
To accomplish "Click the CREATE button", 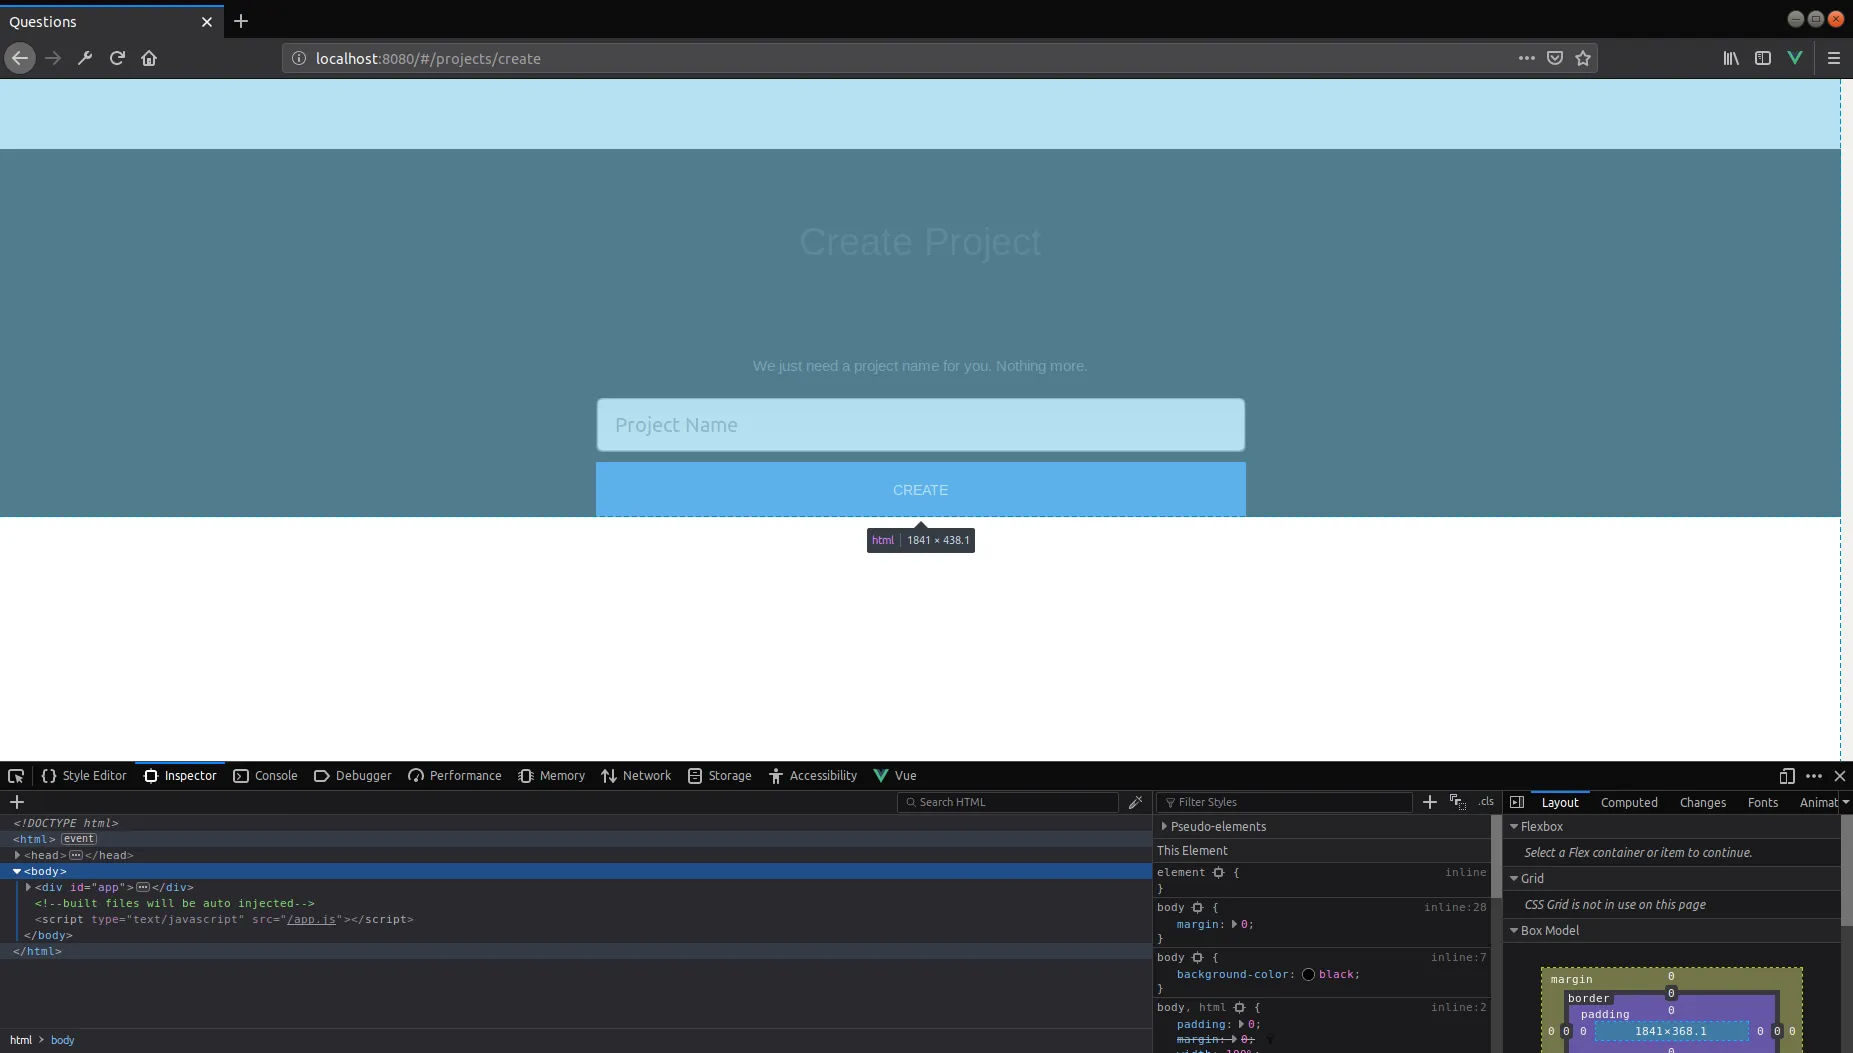I will pos(920,490).
